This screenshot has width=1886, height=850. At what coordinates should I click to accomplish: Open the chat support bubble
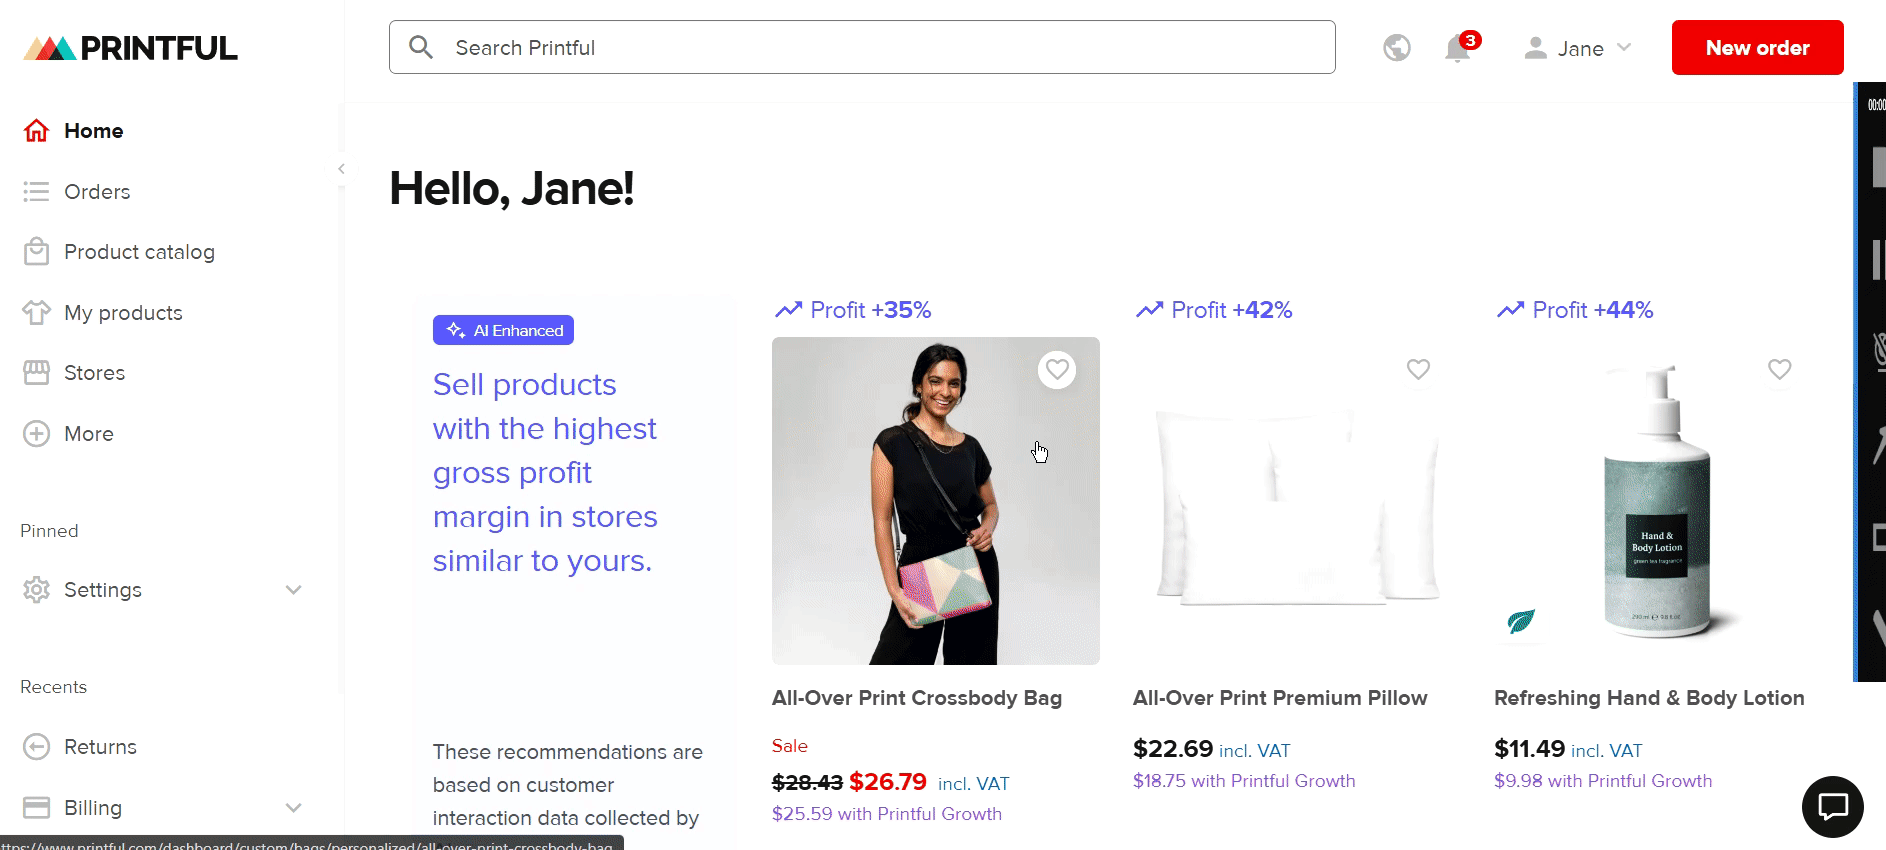coord(1832,807)
